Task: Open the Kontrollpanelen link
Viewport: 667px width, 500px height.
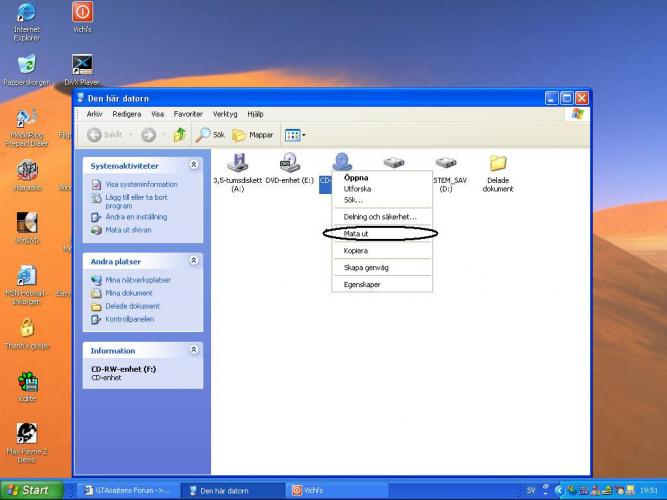Action: pos(129,319)
